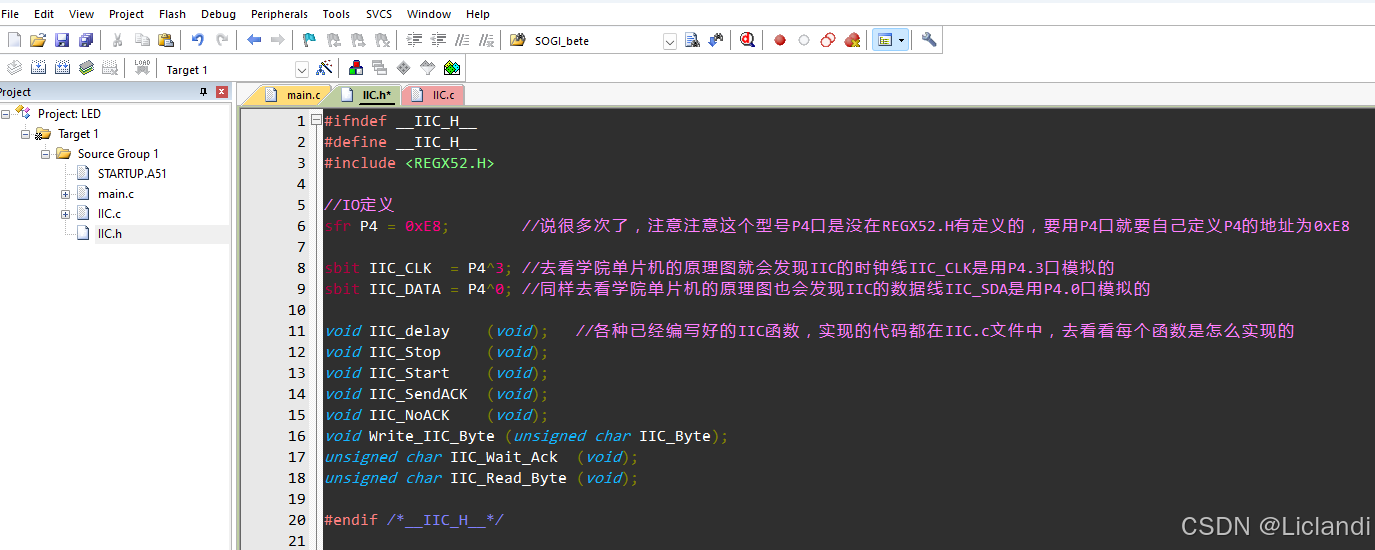This screenshot has width=1375, height=550.
Task: Unindent the selected lines
Action: pos(438,40)
